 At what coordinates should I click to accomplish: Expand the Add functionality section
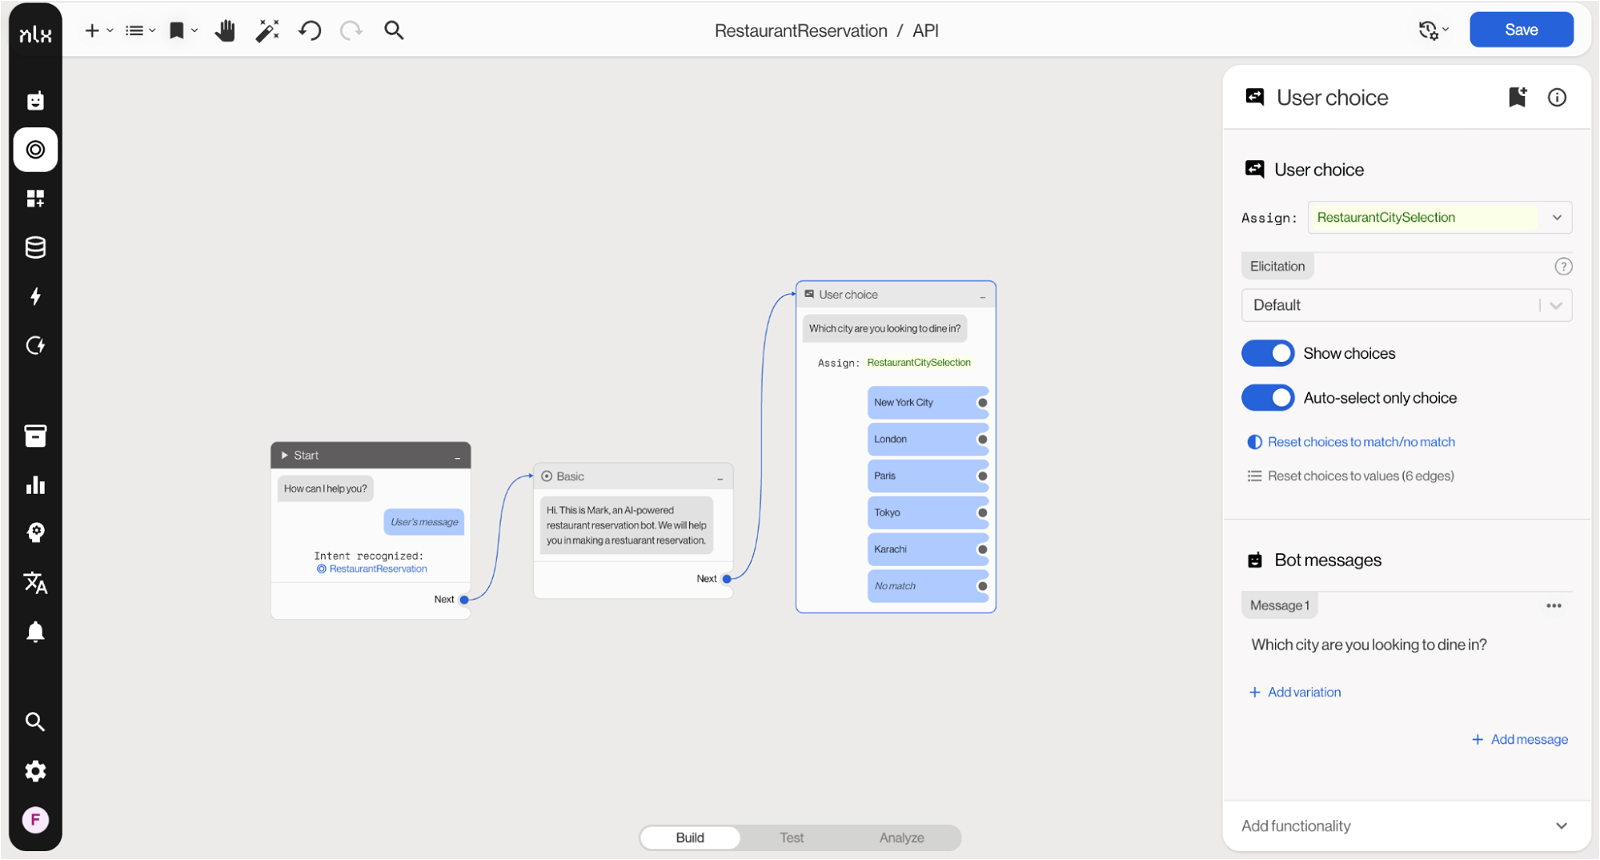pyautogui.click(x=1405, y=826)
